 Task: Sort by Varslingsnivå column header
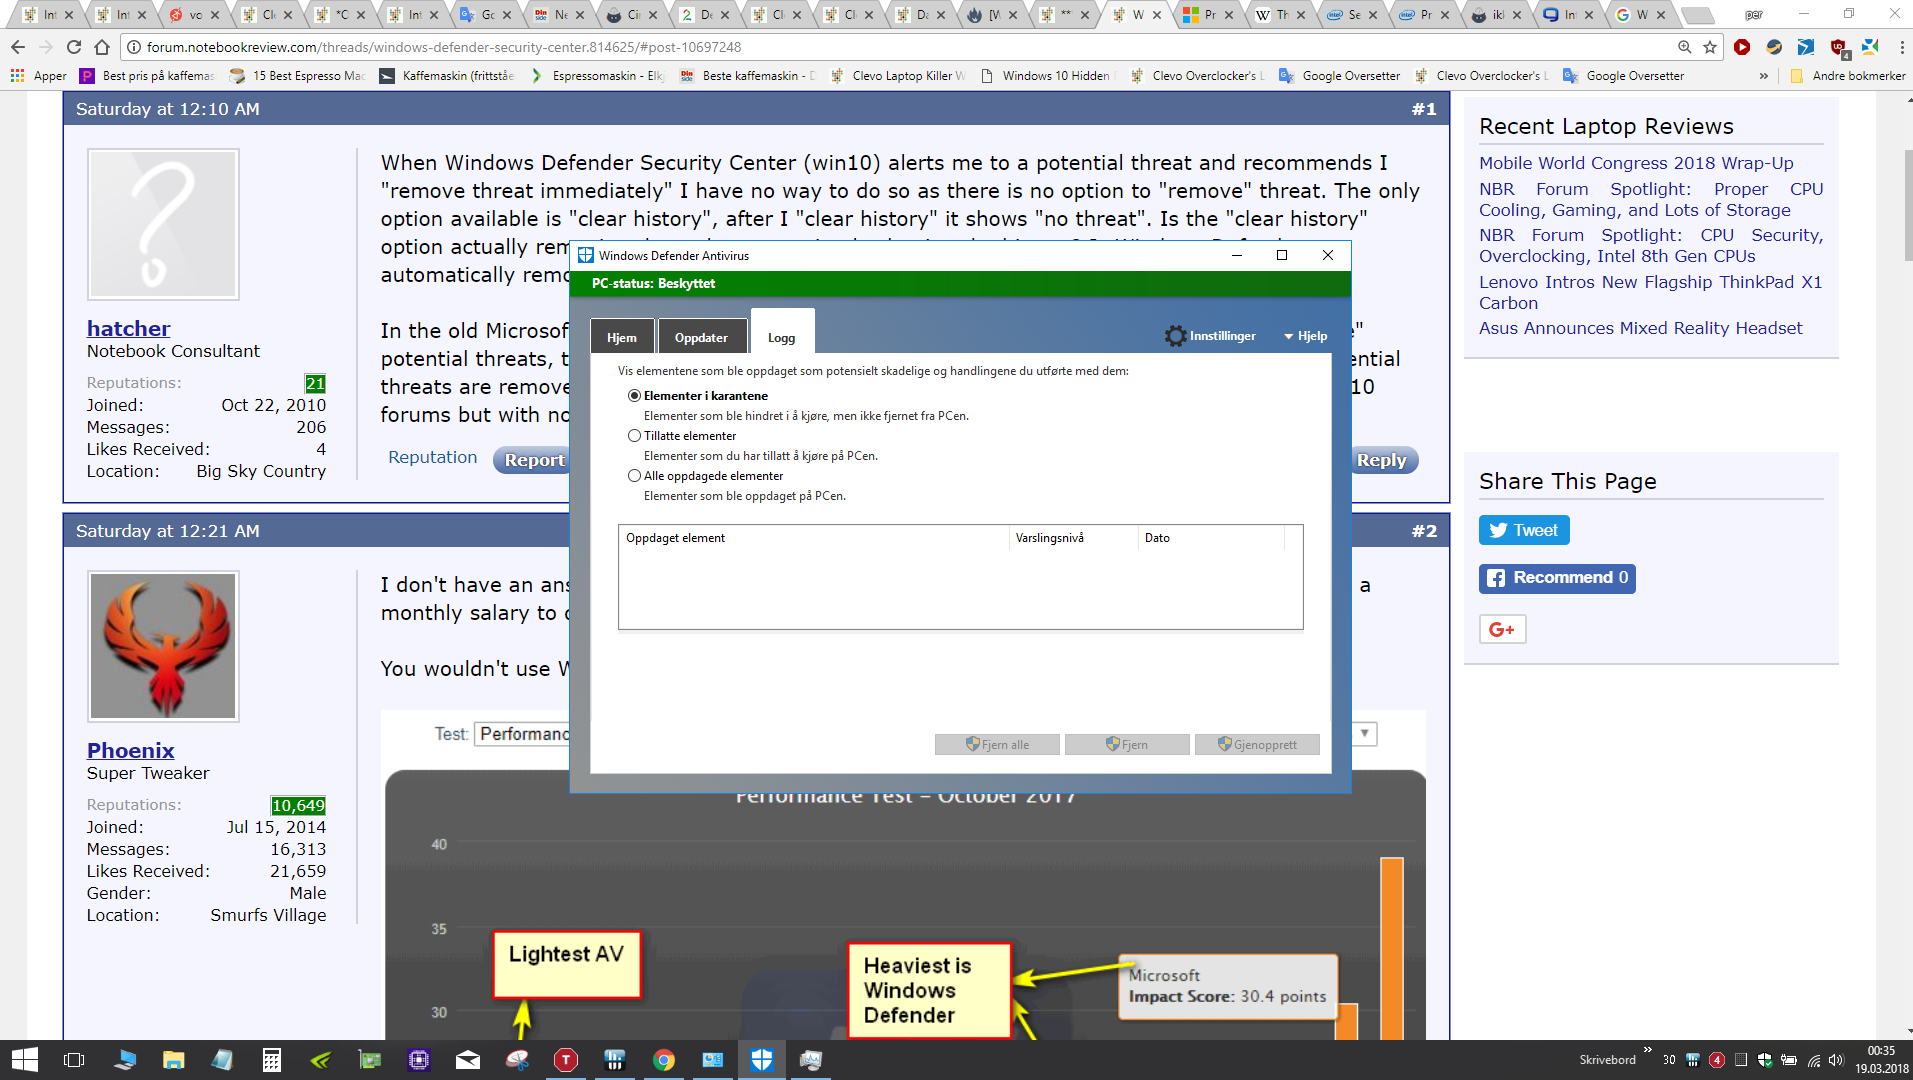coord(1074,538)
